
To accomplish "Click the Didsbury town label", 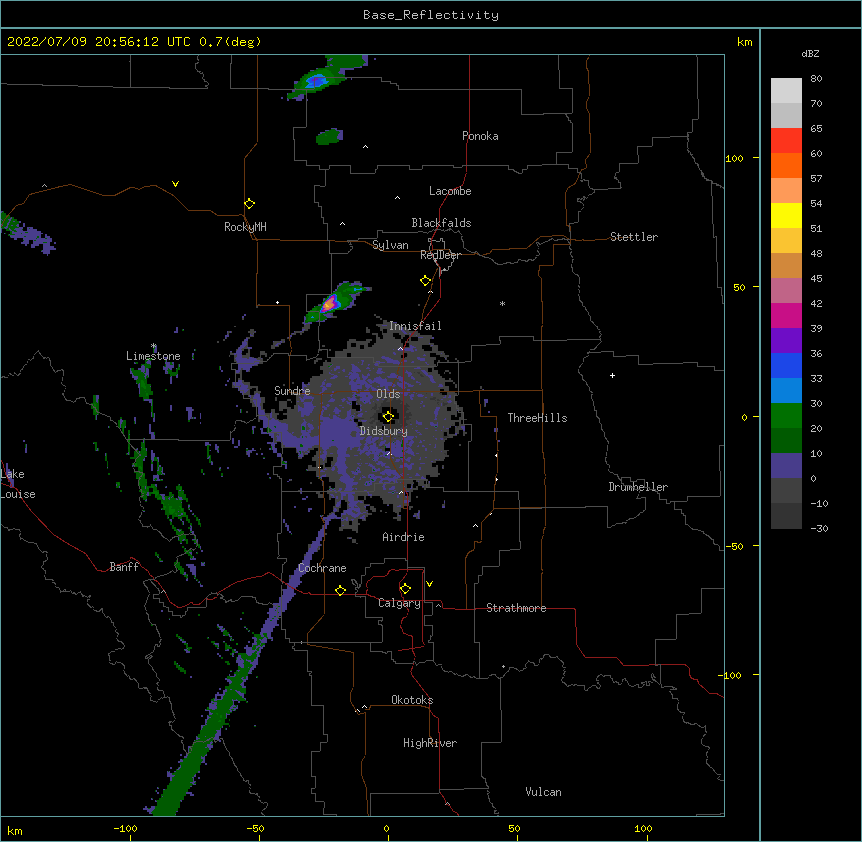I will click(x=383, y=431).
